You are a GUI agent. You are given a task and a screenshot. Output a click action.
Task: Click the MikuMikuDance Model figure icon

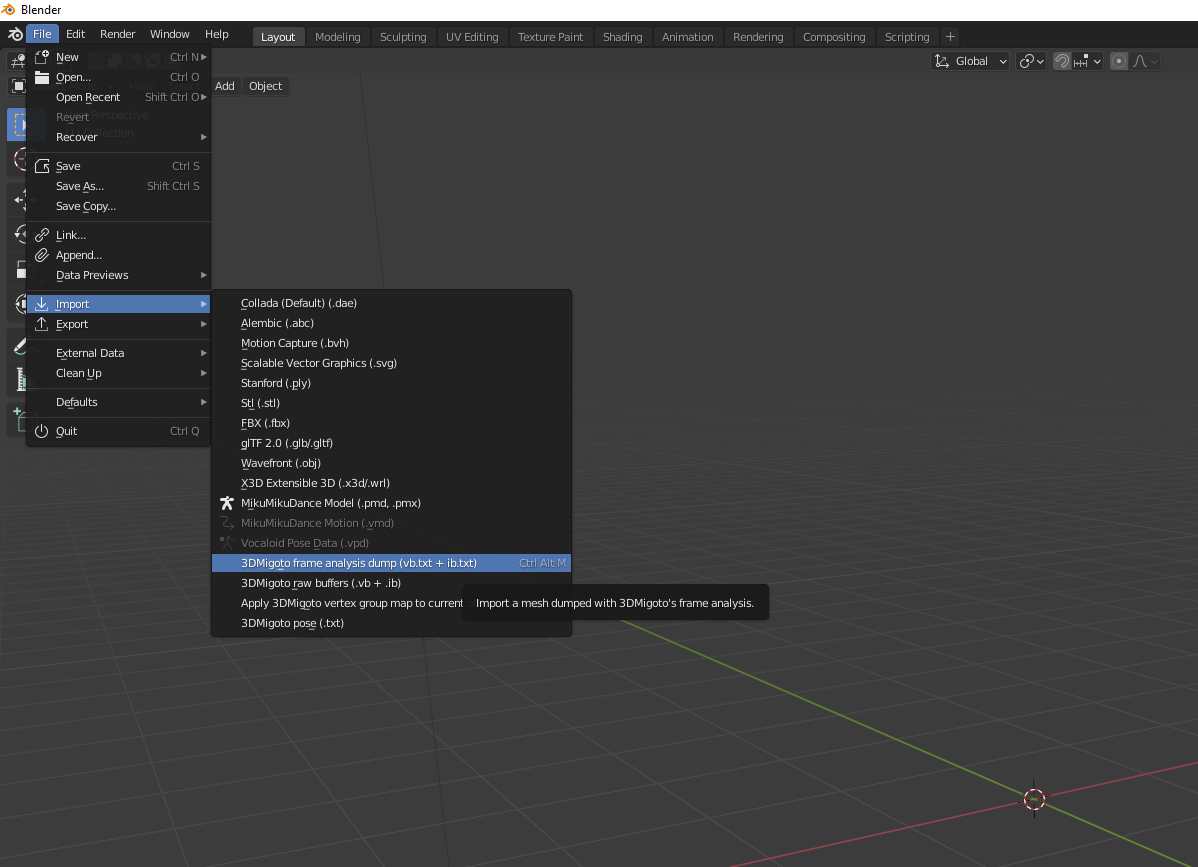[227, 503]
